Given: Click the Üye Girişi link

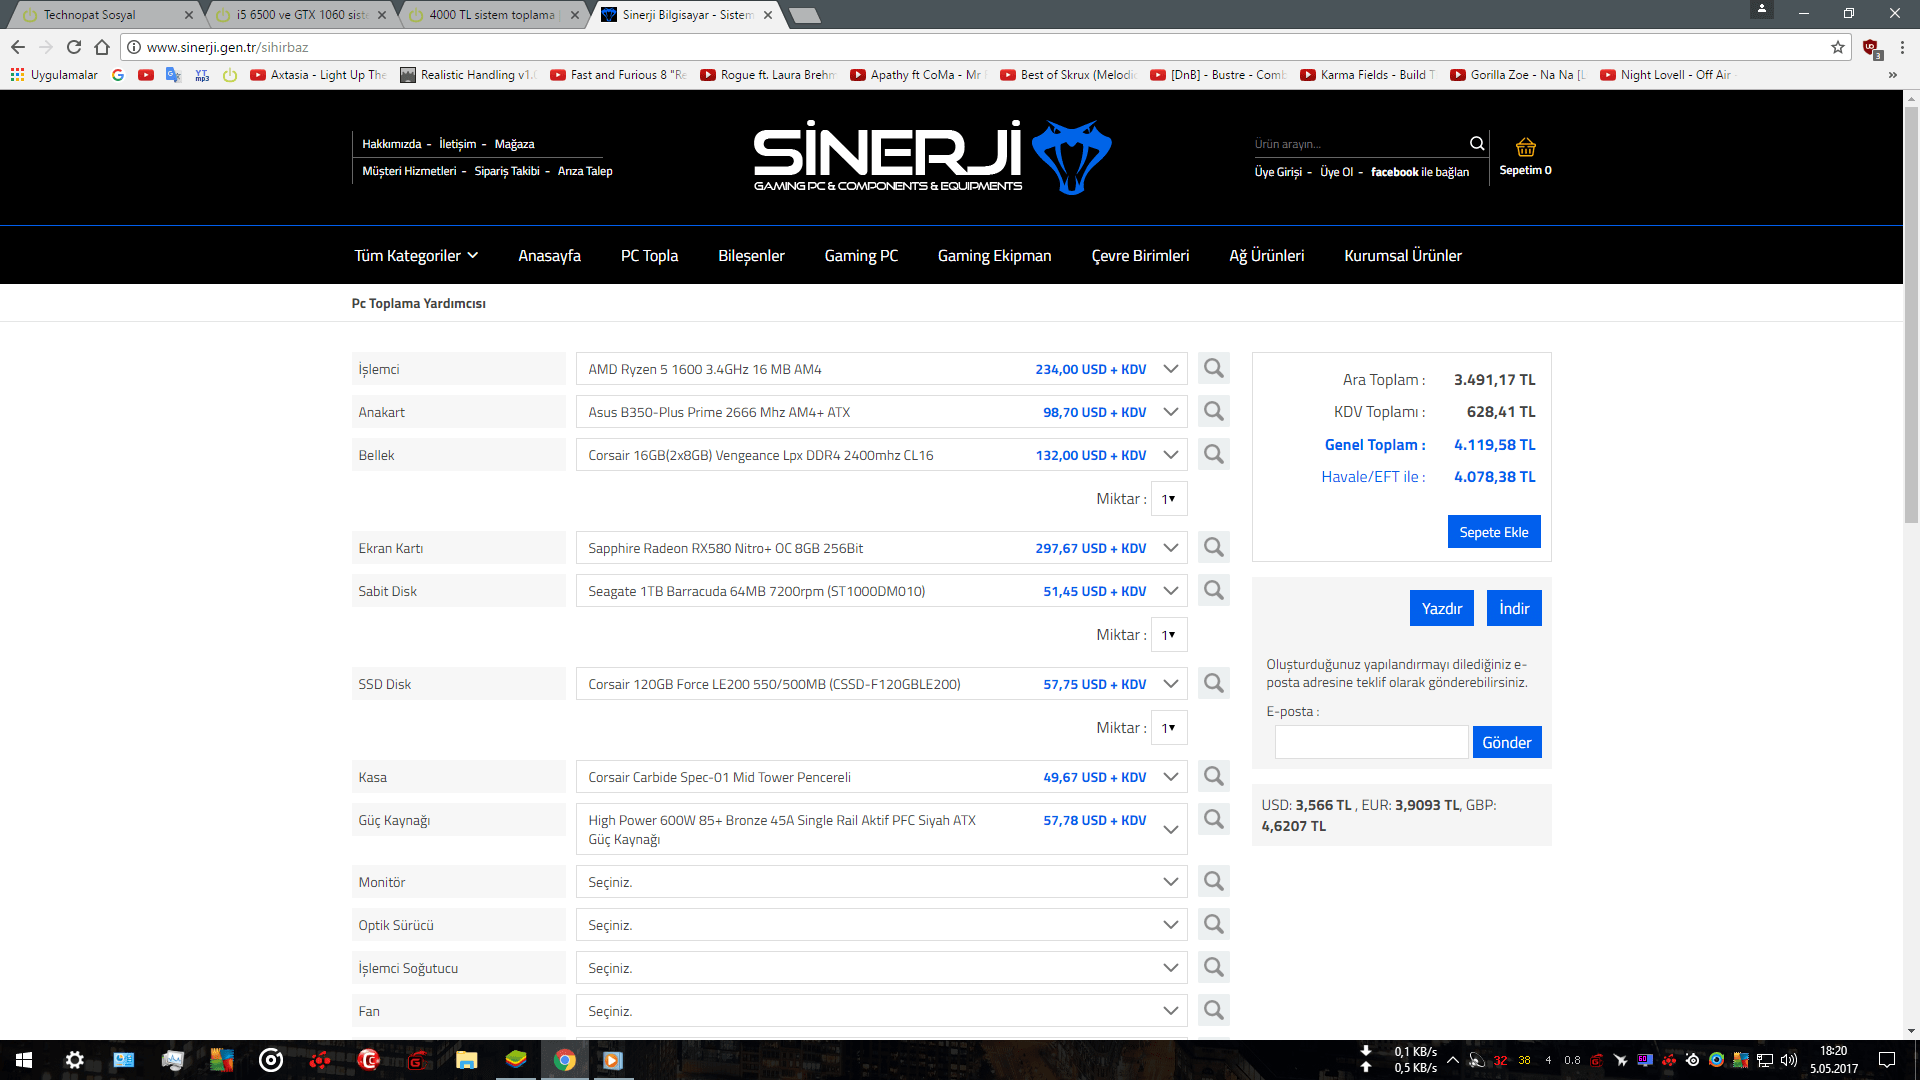Looking at the screenshot, I should click(1278, 172).
